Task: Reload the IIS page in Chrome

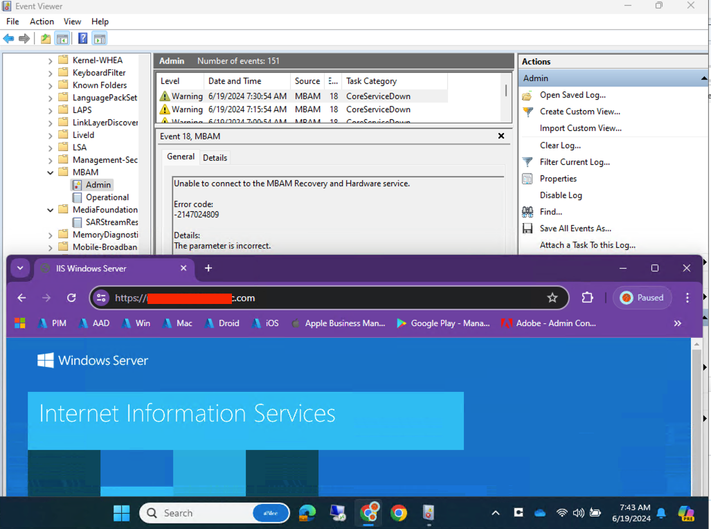Action: [71, 298]
